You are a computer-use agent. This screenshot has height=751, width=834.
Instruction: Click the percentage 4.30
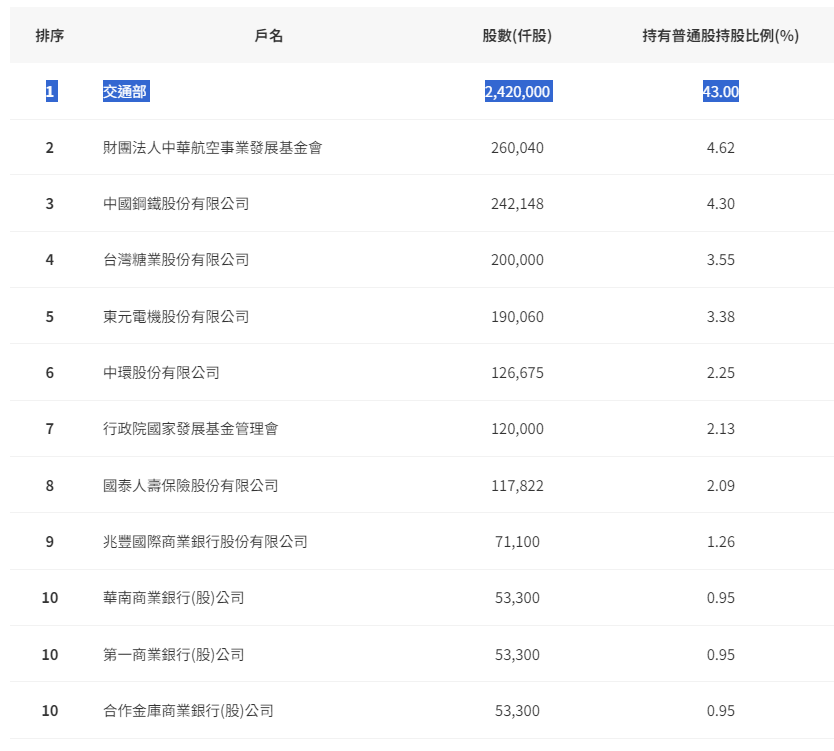721,204
